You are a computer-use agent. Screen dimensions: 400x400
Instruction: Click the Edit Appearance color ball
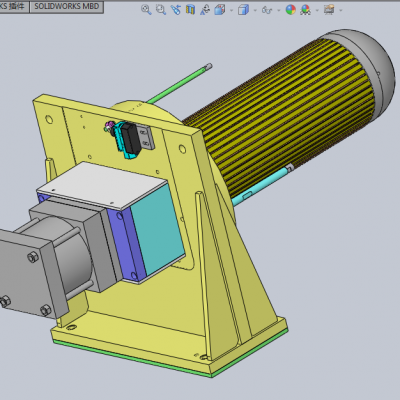pyautogui.click(x=291, y=10)
